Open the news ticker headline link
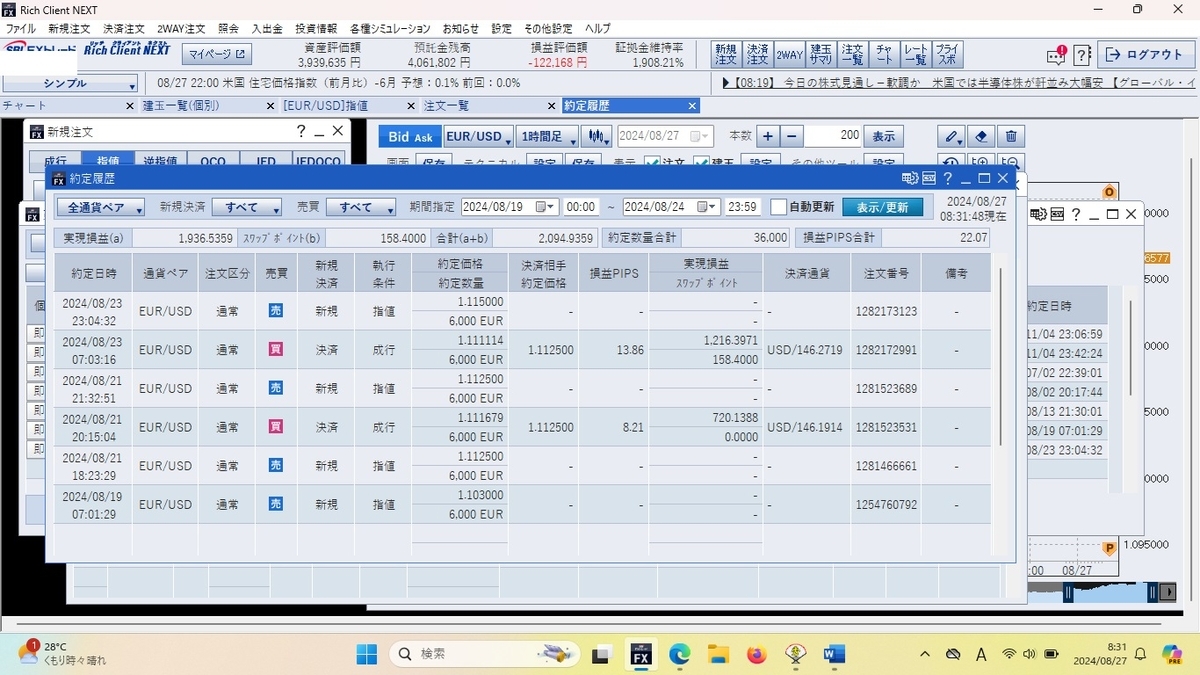1200x675 pixels. (x=958, y=84)
